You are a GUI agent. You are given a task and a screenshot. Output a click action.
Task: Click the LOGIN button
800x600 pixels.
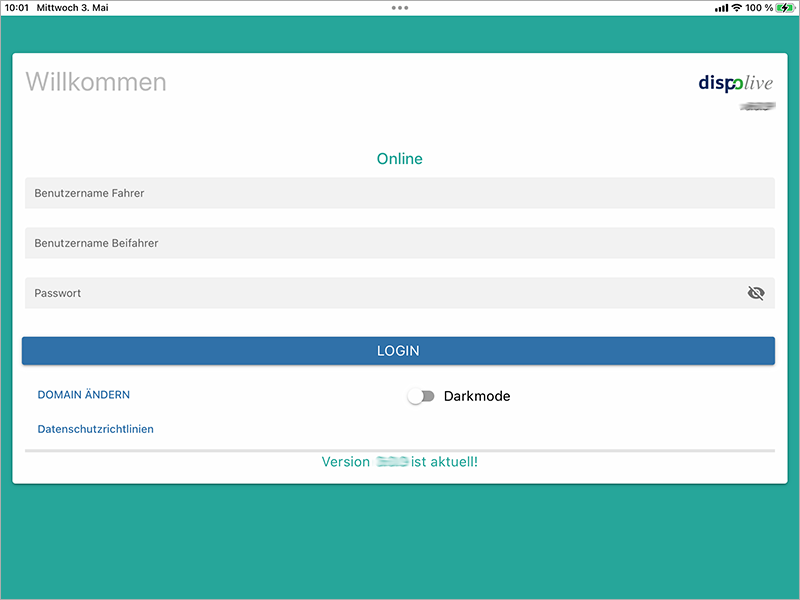(398, 351)
